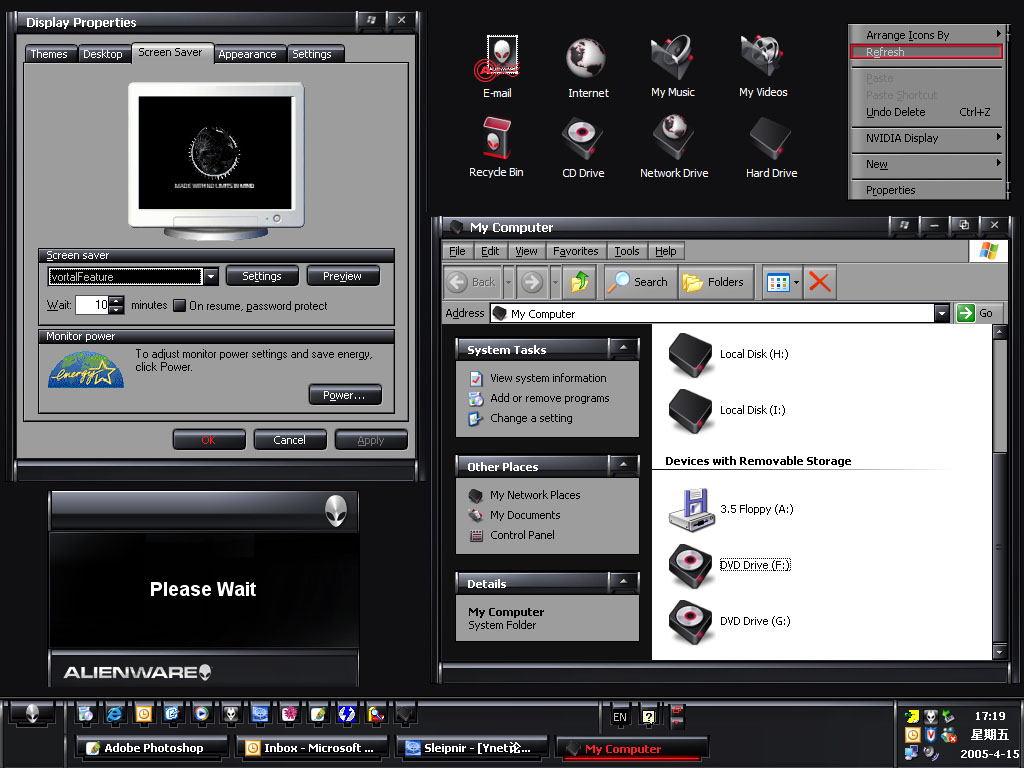
Task: Open the Back history dropdown arrow
Action: 509,282
